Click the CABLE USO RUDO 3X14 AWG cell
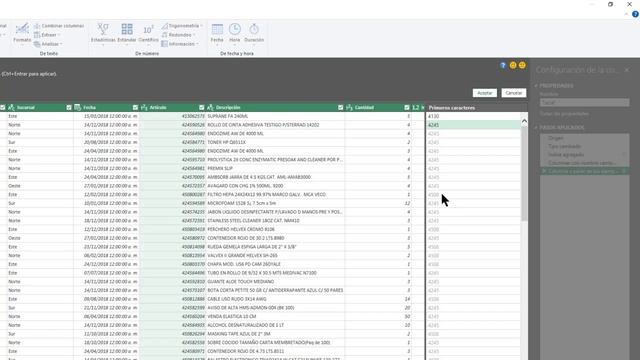 pyautogui.click(x=275, y=299)
